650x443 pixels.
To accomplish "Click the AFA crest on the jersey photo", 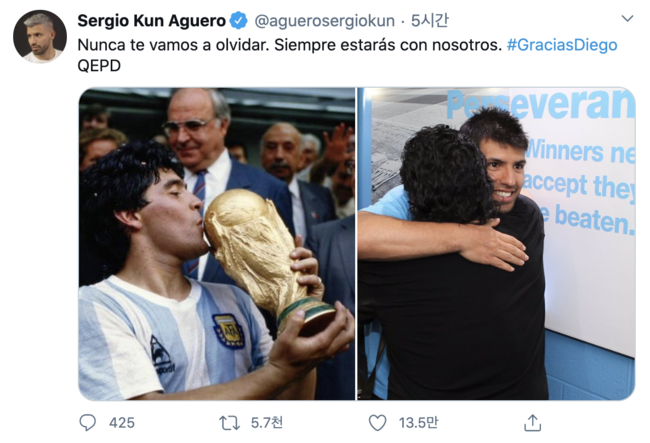I will (x=228, y=331).
